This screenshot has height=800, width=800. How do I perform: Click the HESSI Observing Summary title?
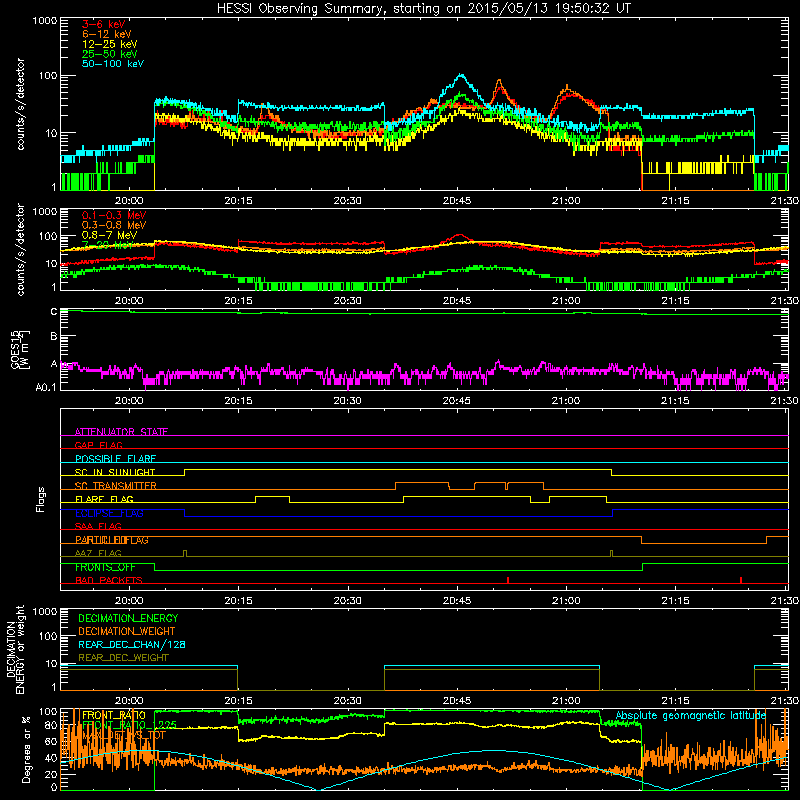pos(423,8)
